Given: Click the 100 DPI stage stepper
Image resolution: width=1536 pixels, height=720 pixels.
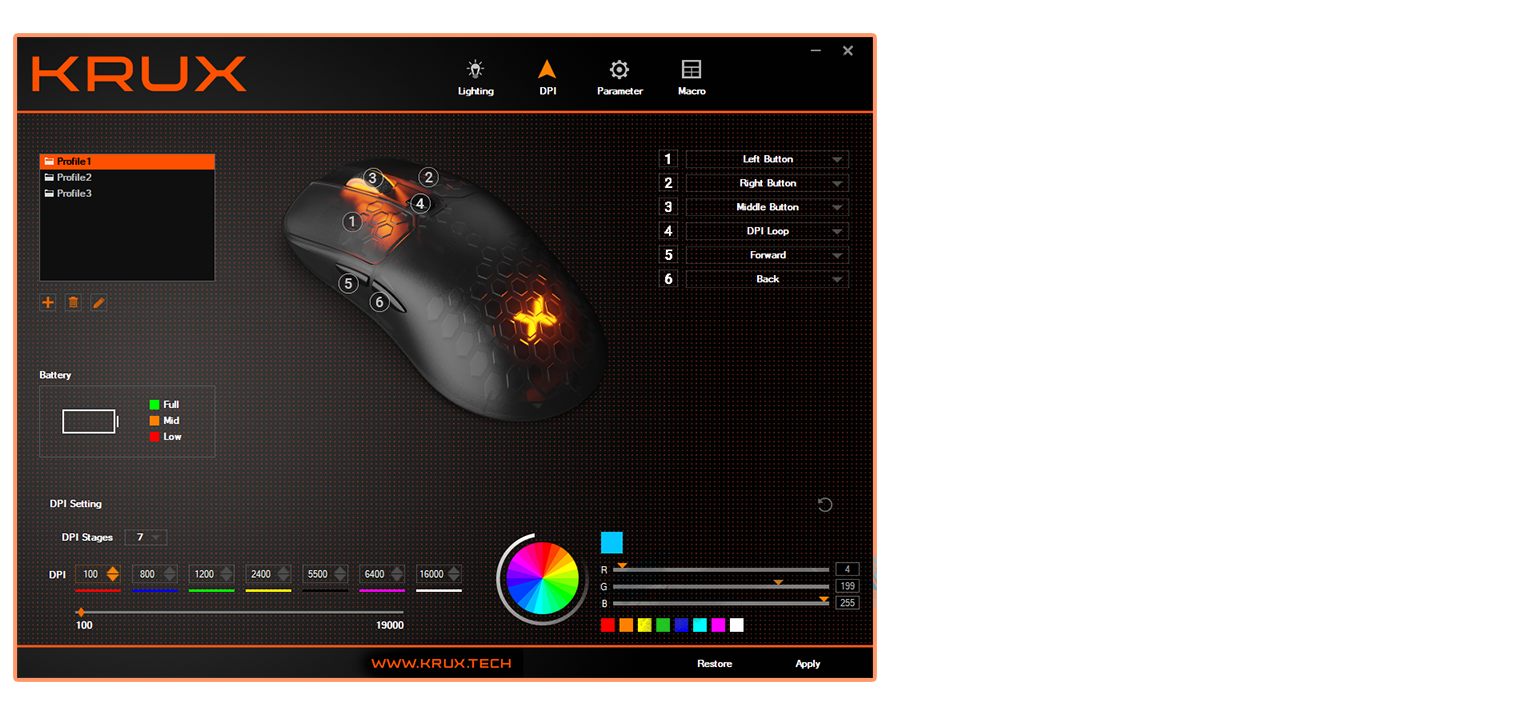Looking at the screenshot, I should pos(113,574).
